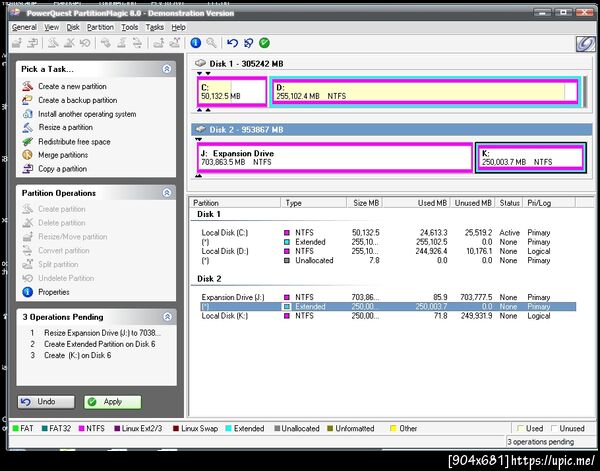Click the Create a backup partition icon
The width and height of the screenshot is (600, 471).
click(x=28, y=100)
